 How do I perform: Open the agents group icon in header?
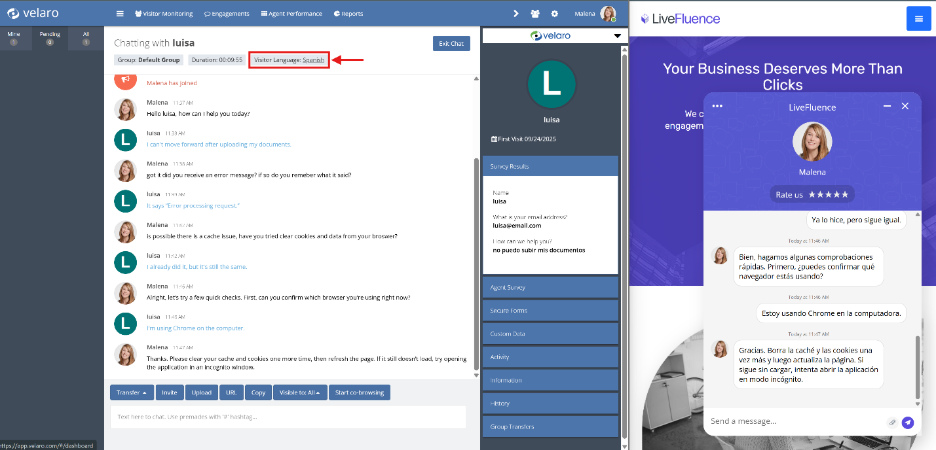pyautogui.click(x=536, y=14)
